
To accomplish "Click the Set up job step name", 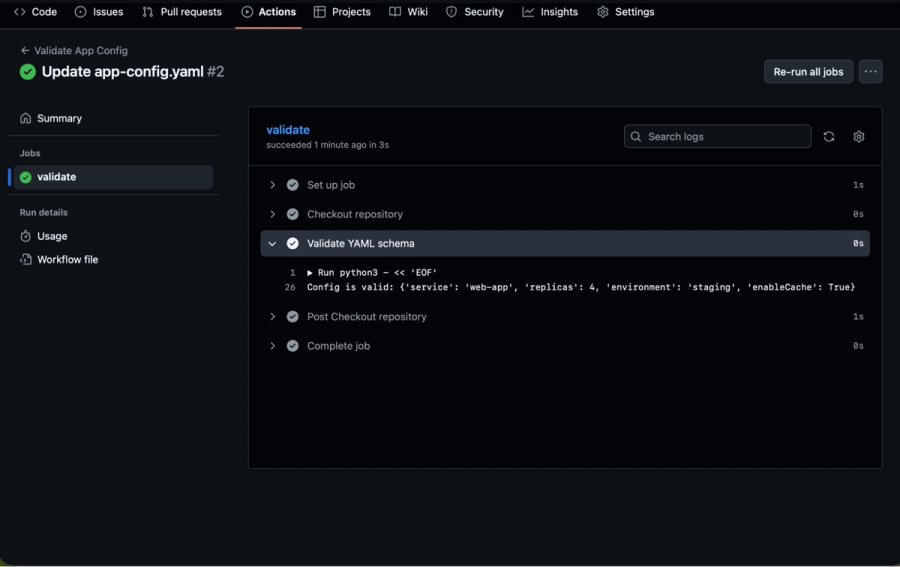I will tap(331, 185).
